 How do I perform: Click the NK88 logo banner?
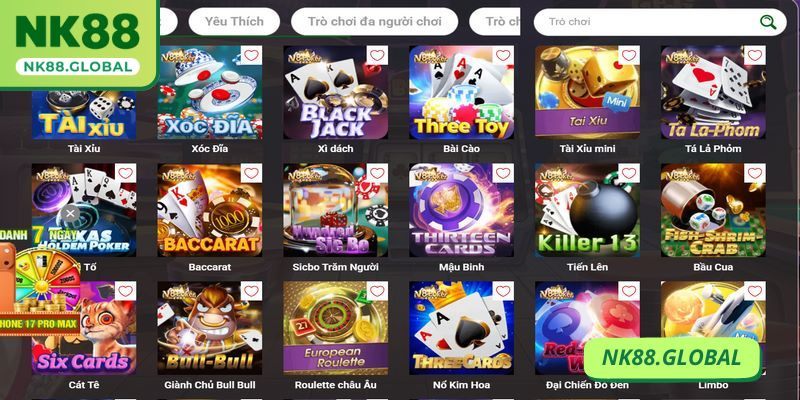point(78,44)
